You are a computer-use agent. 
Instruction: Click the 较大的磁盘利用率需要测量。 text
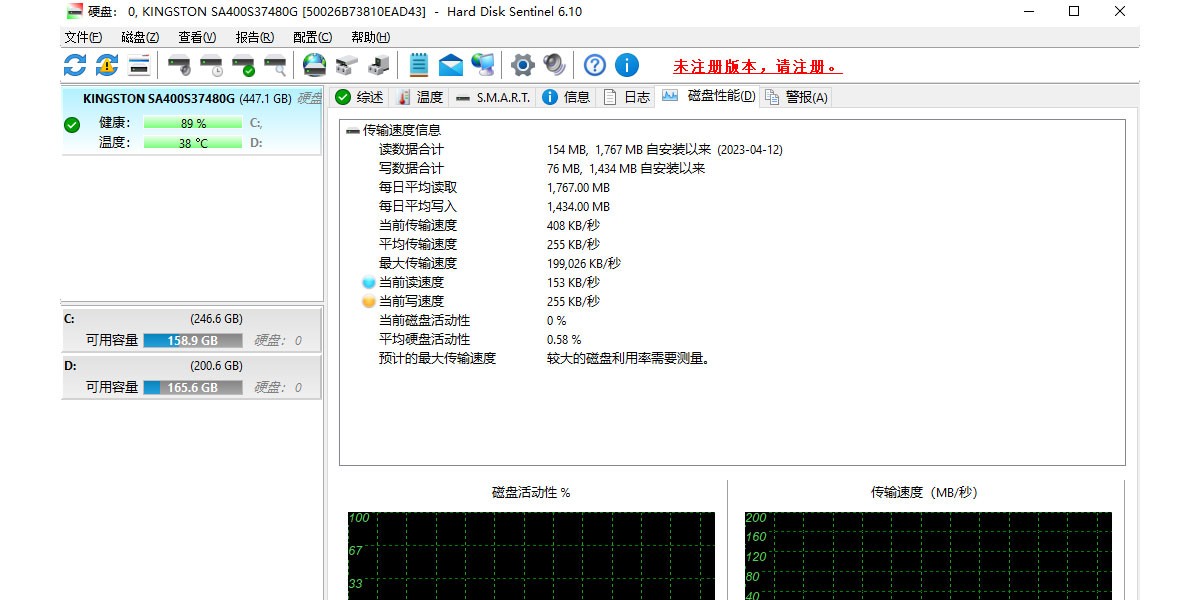coord(629,358)
